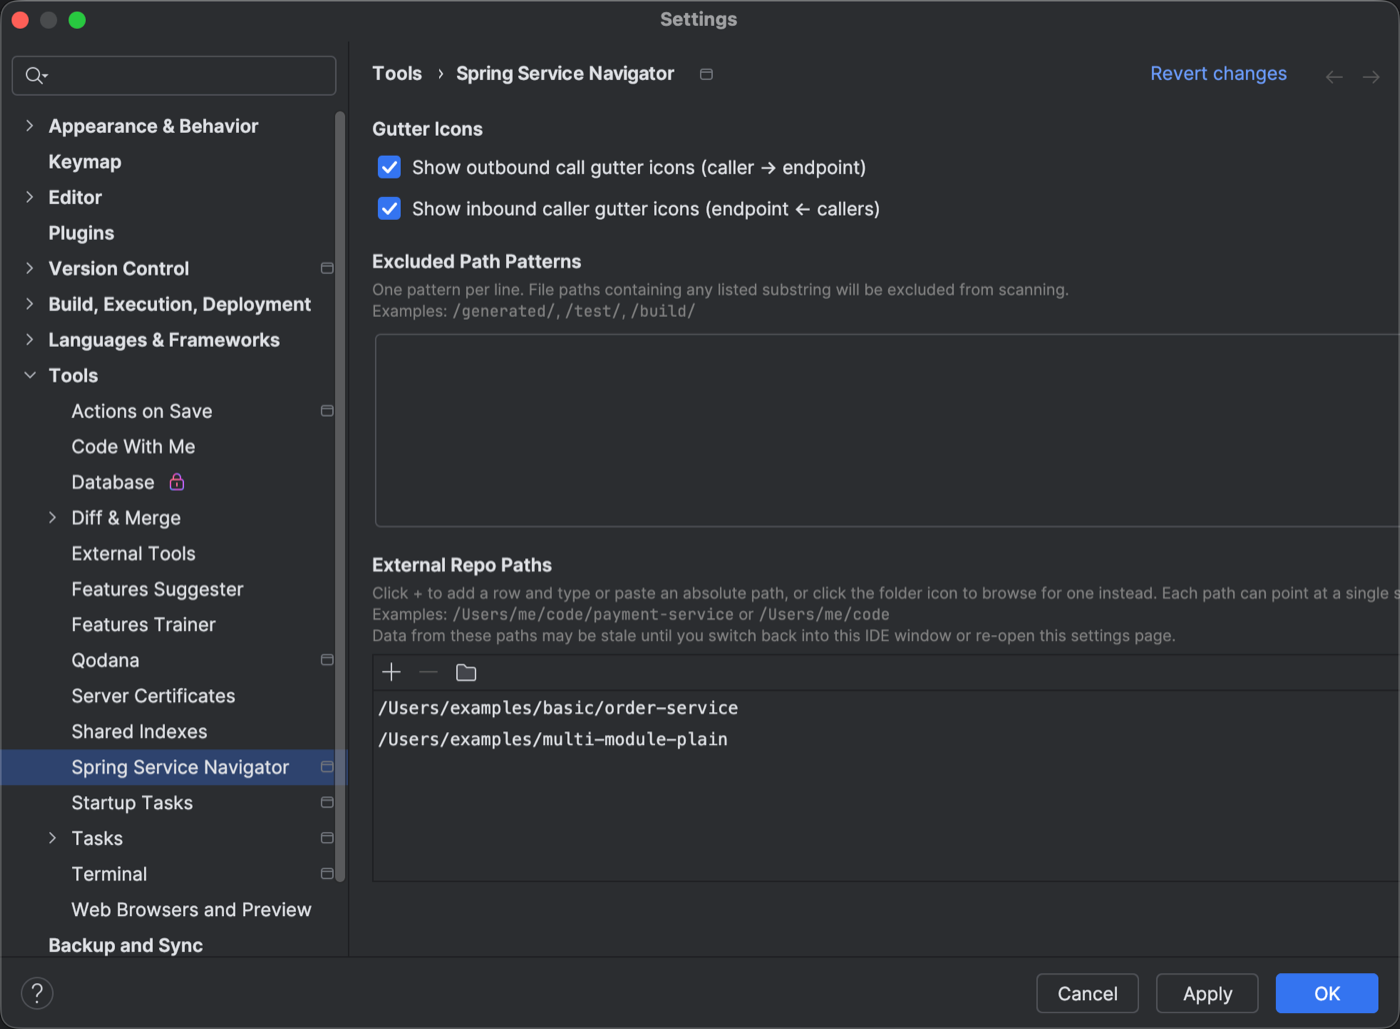Click project-level icon beside Startup Tasks
Viewport: 1400px width, 1029px height.
pyautogui.click(x=327, y=802)
